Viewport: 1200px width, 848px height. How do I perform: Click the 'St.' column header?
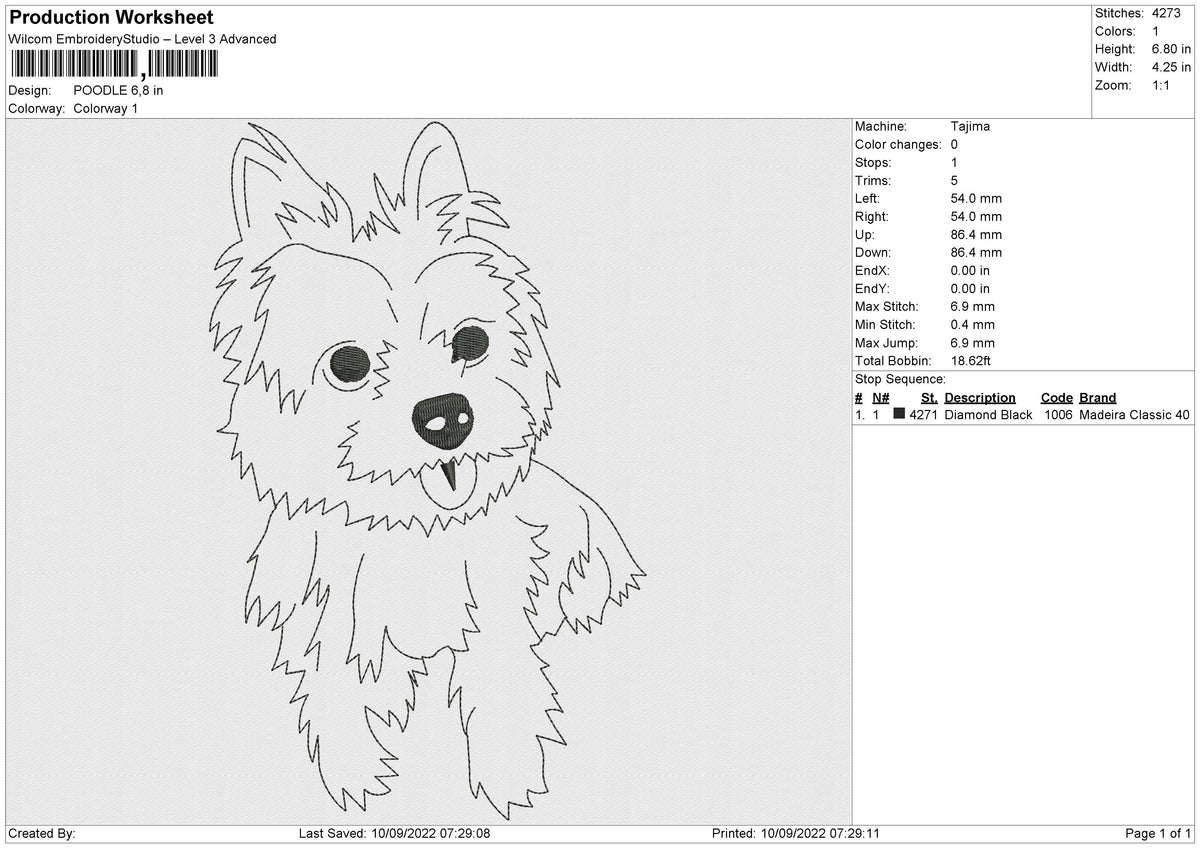pyautogui.click(x=929, y=398)
